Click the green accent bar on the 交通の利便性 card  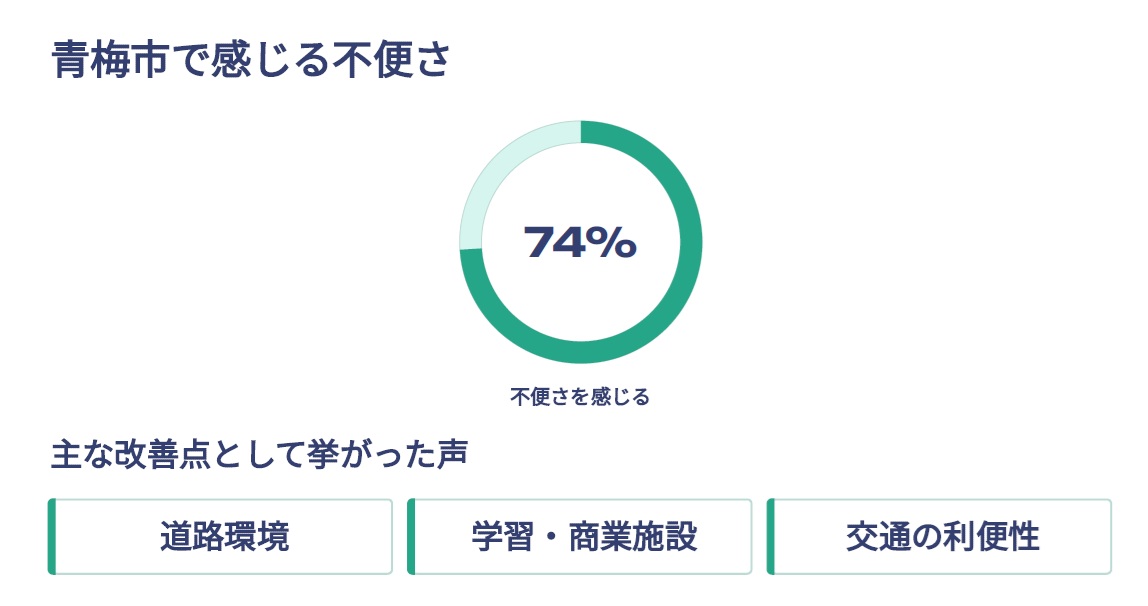point(771,537)
